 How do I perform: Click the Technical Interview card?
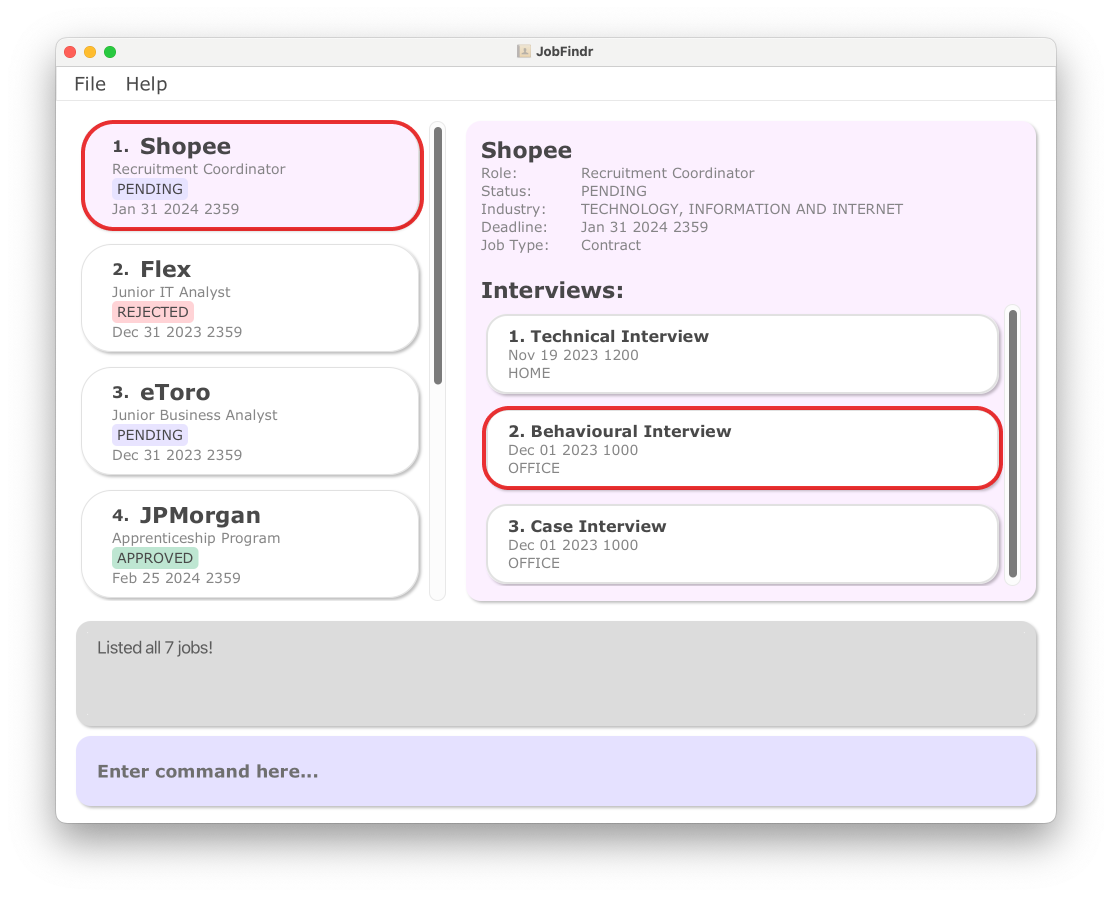tap(743, 354)
